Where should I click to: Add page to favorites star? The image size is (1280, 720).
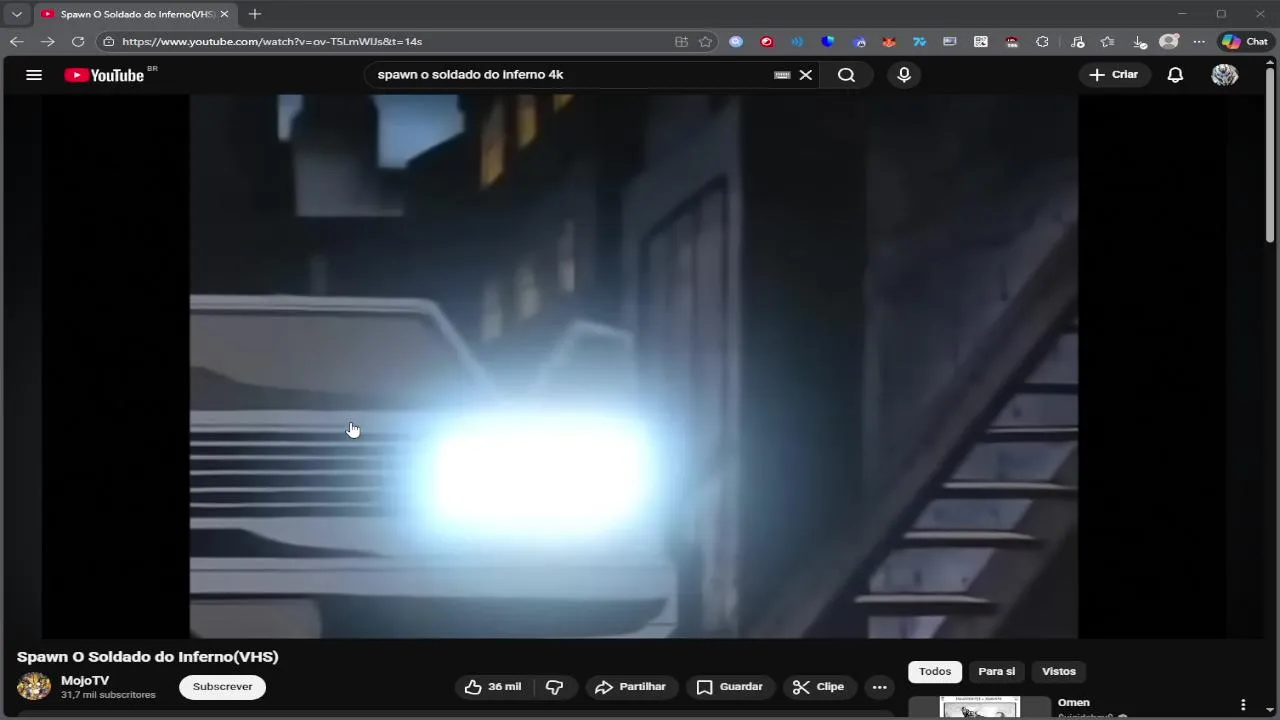[x=705, y=42]
